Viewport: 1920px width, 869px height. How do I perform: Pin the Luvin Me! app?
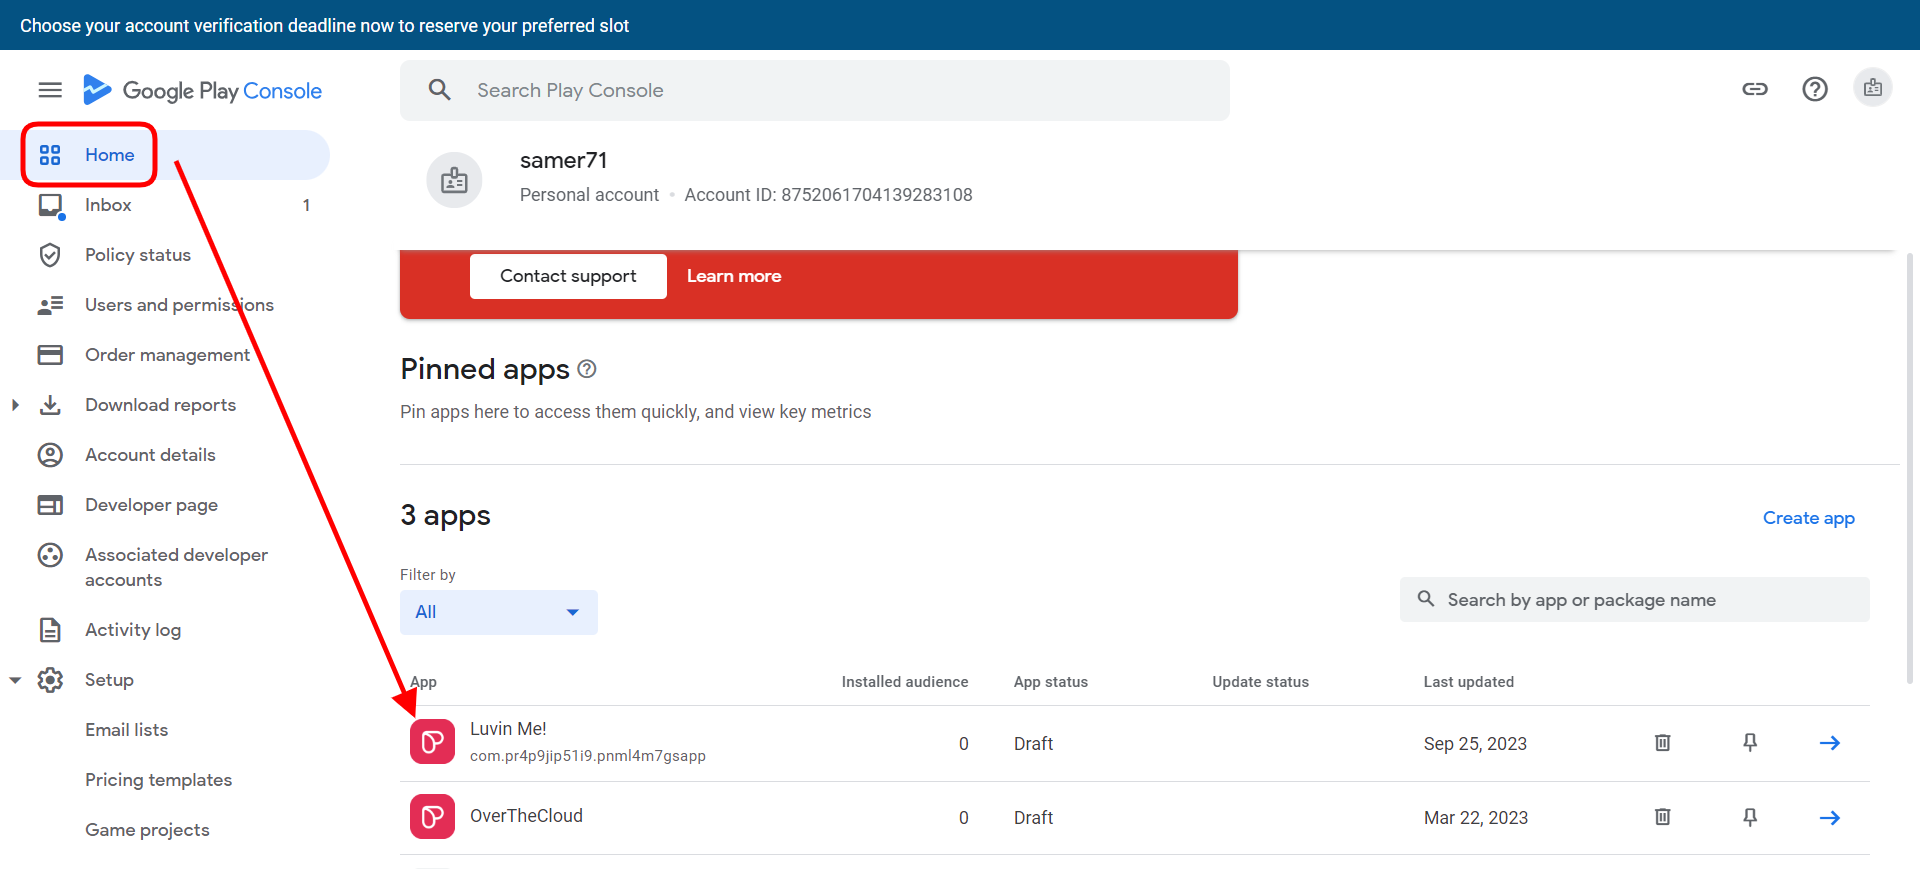tap(1750, 743)
